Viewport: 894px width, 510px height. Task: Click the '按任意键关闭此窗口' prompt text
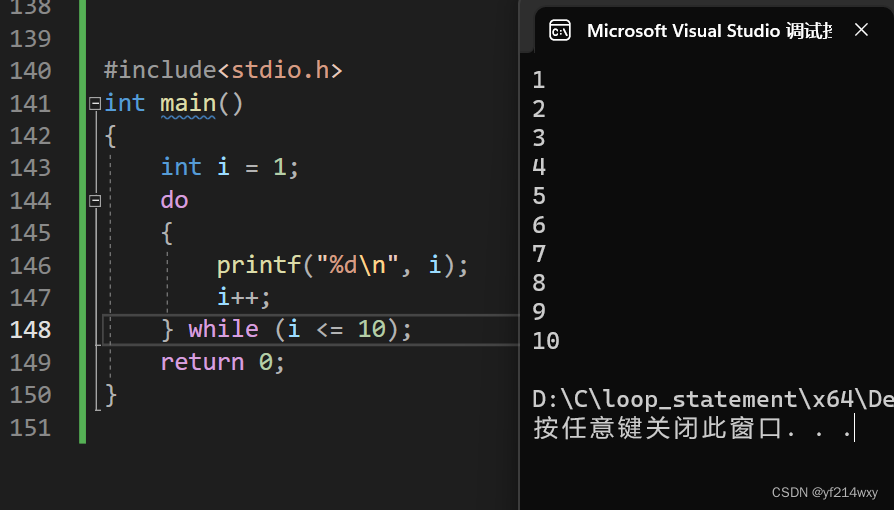pos(657,428)
